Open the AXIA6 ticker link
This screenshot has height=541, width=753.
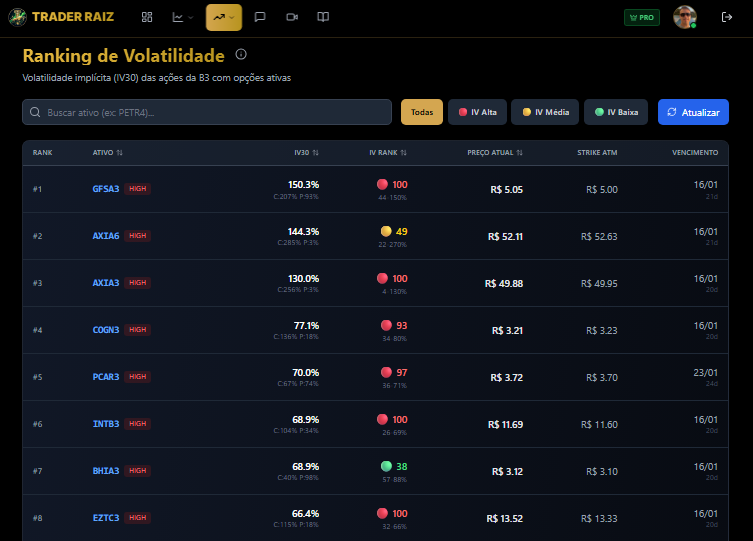coord(106,236)
